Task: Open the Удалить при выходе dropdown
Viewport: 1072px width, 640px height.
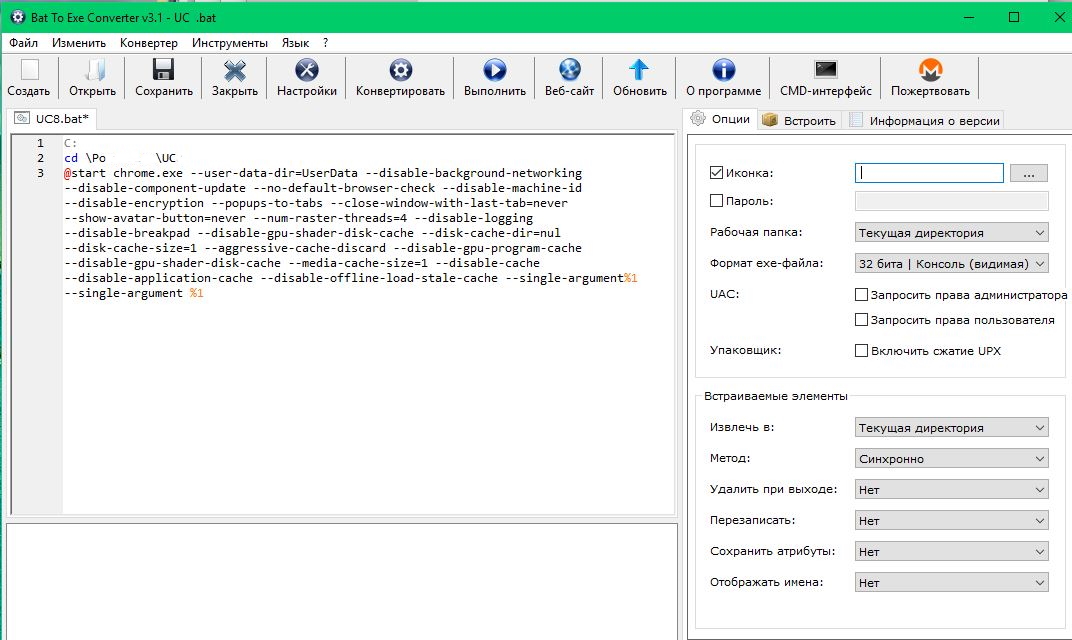Action: [x=951, y=490]
